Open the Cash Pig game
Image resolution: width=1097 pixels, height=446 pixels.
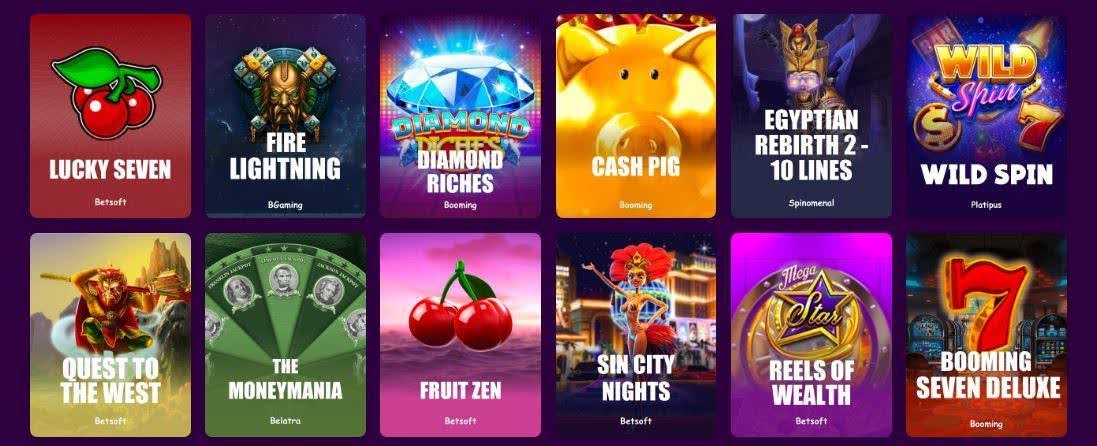(636, 116)
